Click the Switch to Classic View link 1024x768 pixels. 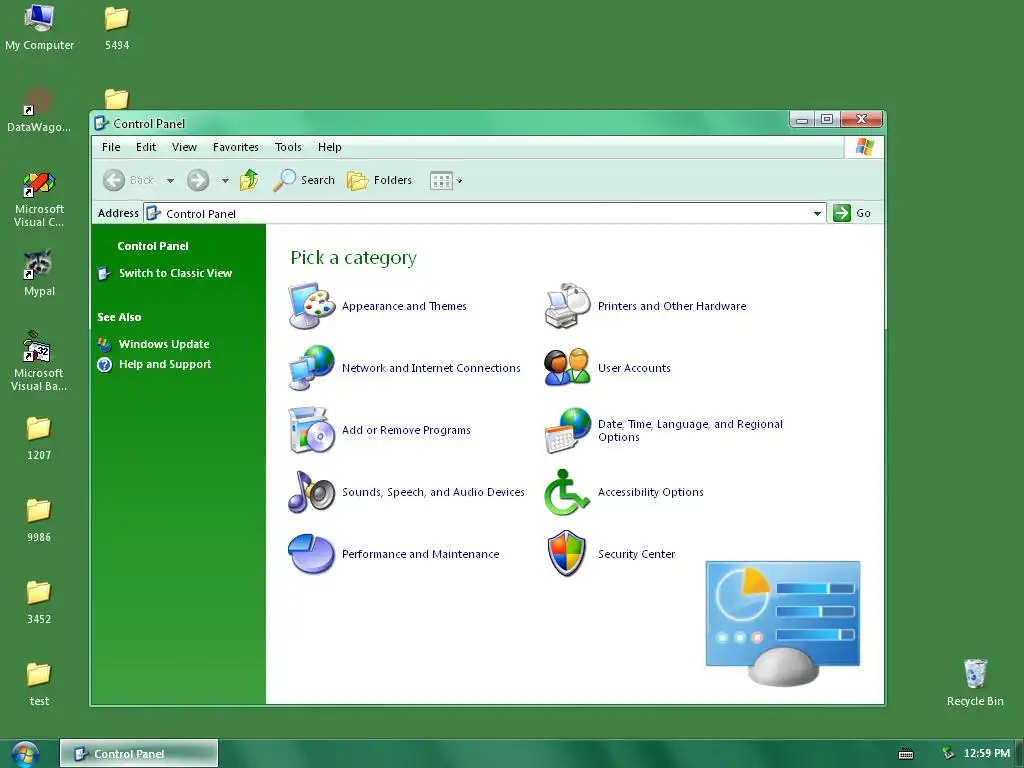(176, 273)
